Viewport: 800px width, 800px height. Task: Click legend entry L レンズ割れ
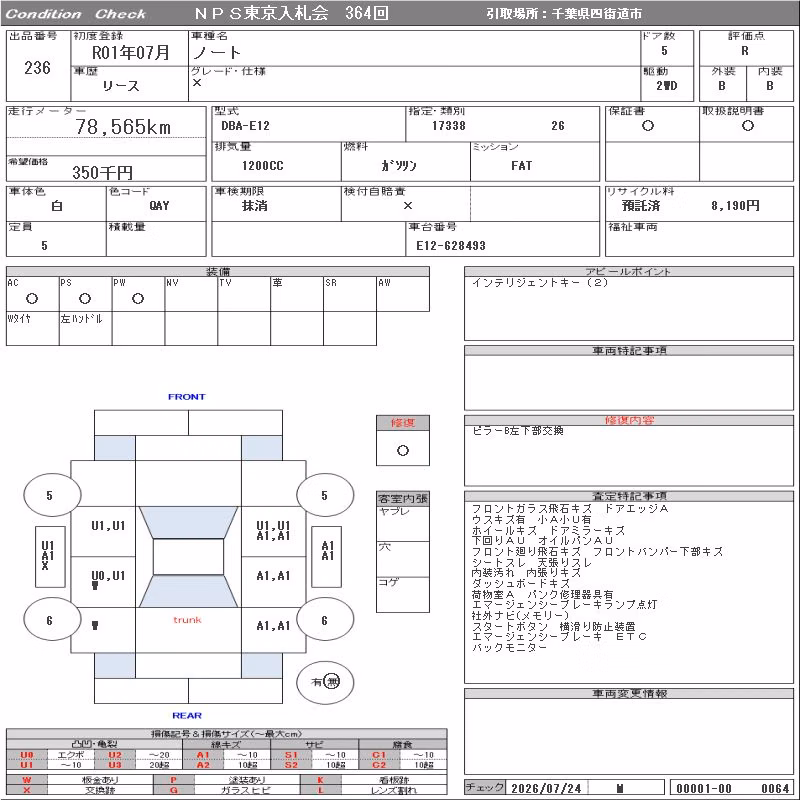click(x=373, y=790)
